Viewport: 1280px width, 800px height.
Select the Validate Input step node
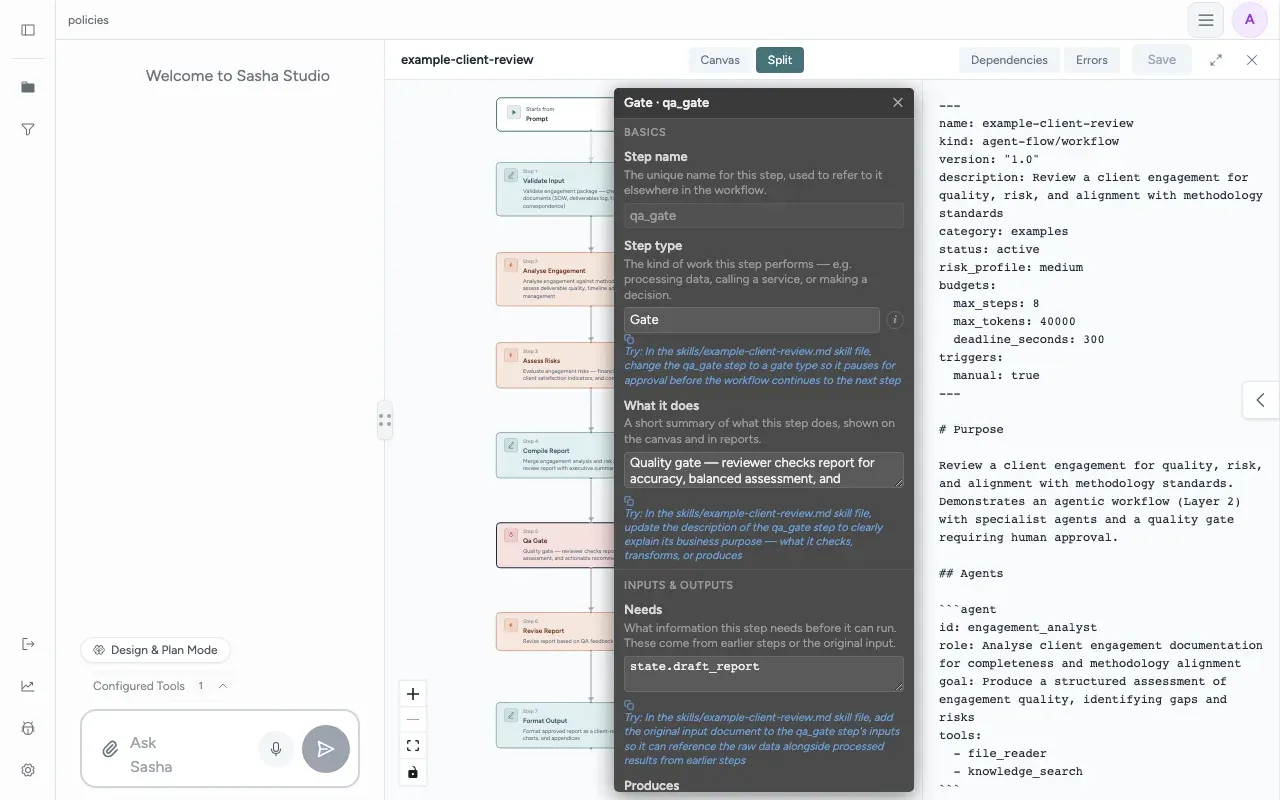click(555, 189)
